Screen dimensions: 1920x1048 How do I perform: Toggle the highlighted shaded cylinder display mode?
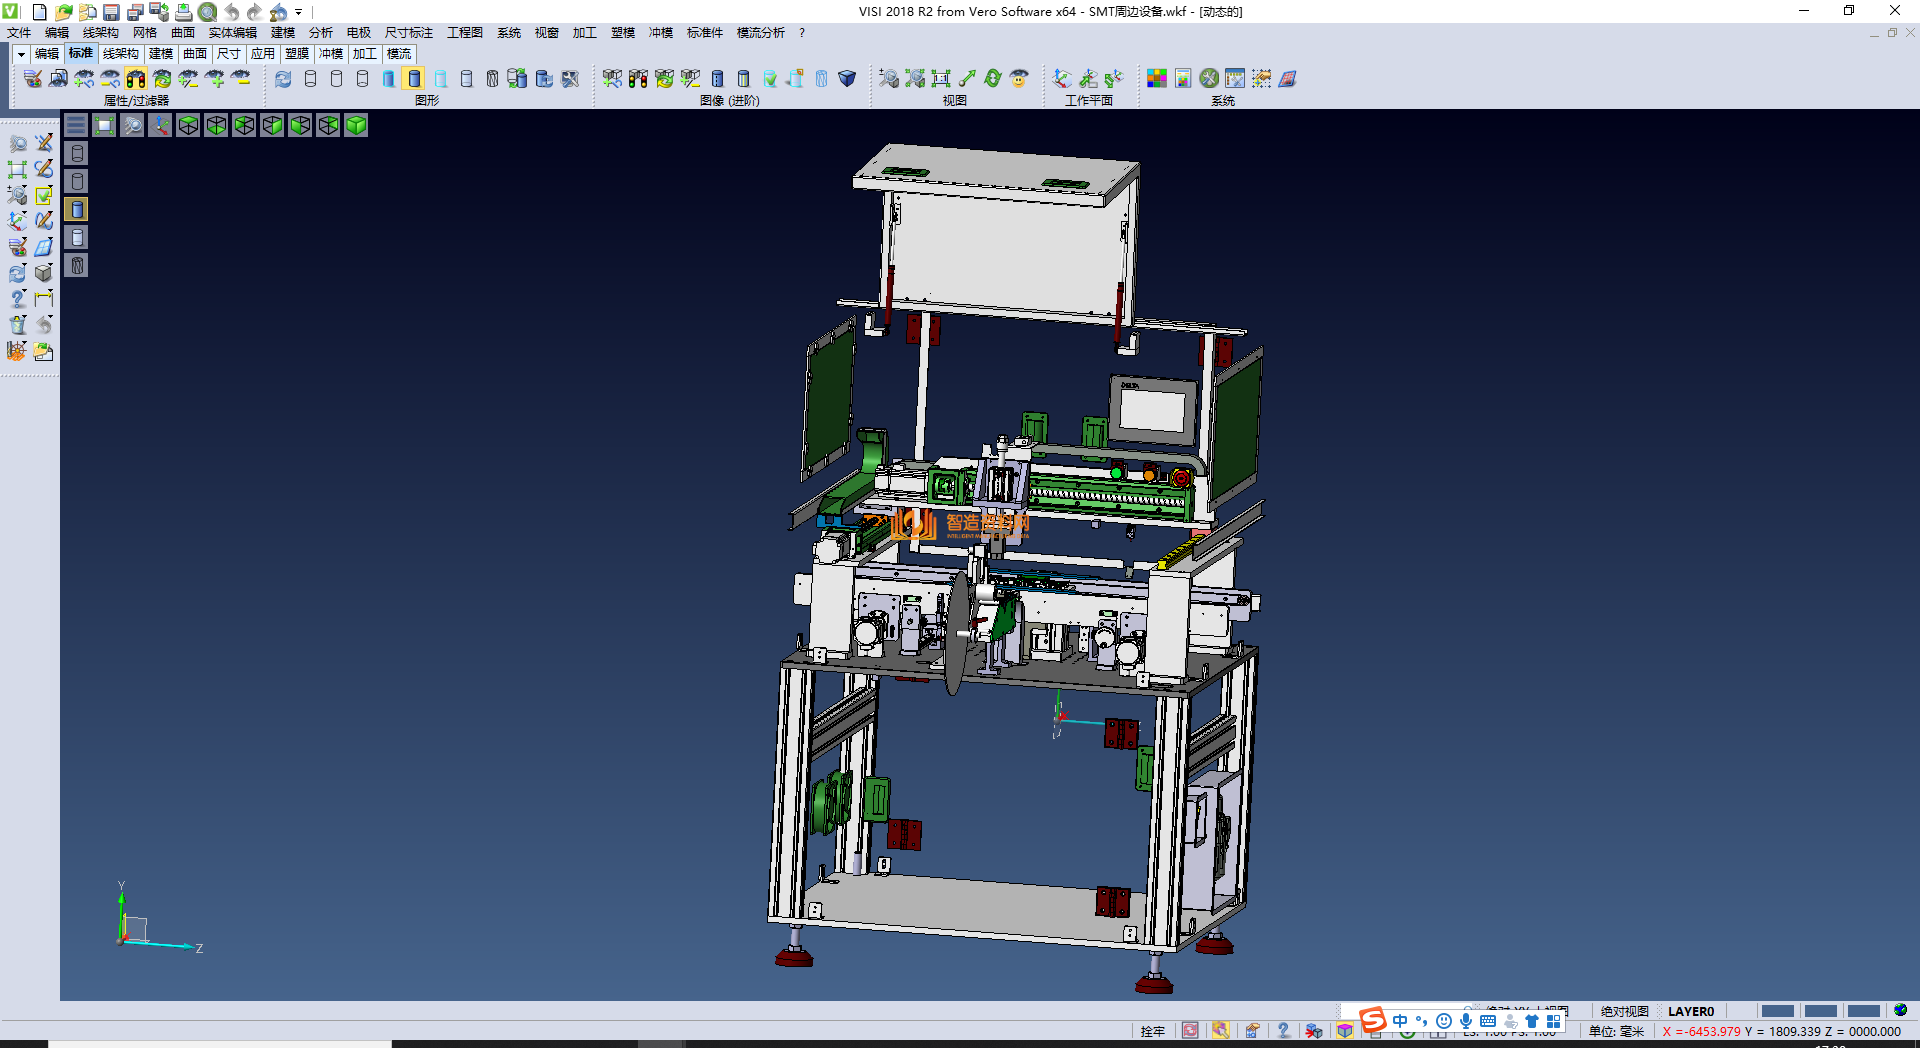414,78
